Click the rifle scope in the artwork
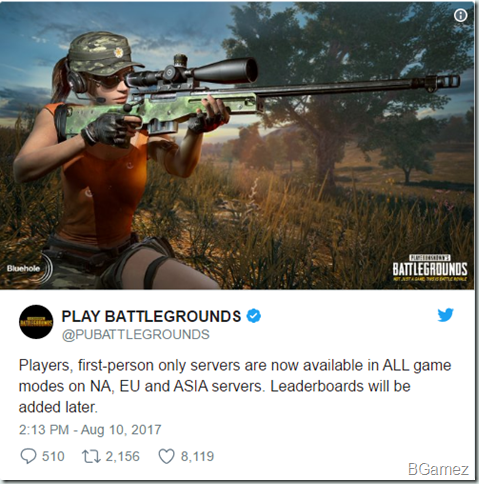 192,73
